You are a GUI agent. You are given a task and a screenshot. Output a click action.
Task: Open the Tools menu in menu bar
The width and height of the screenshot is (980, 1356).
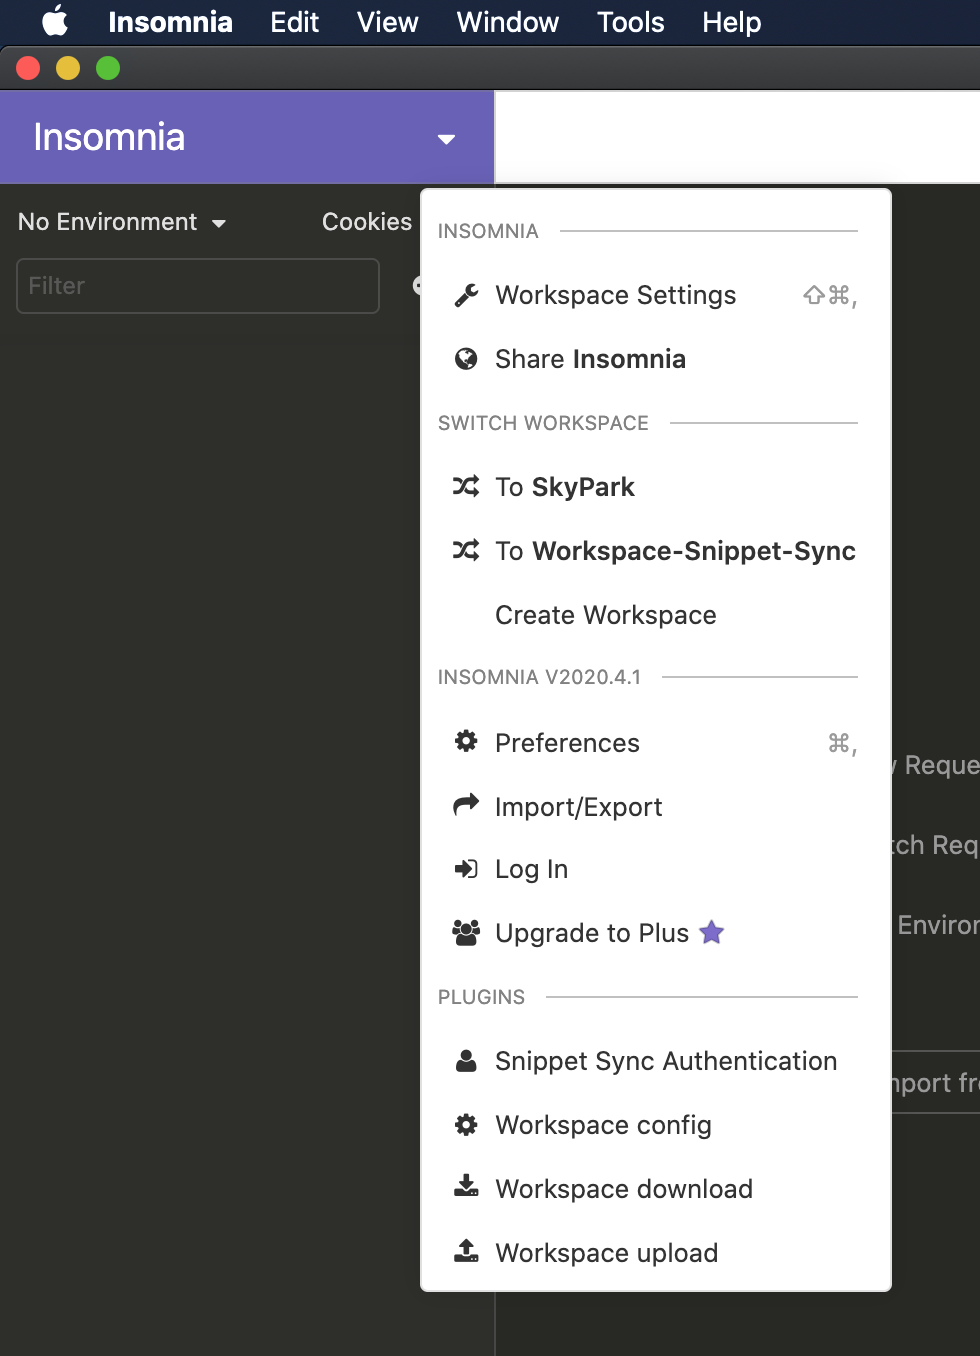point(630,22)
